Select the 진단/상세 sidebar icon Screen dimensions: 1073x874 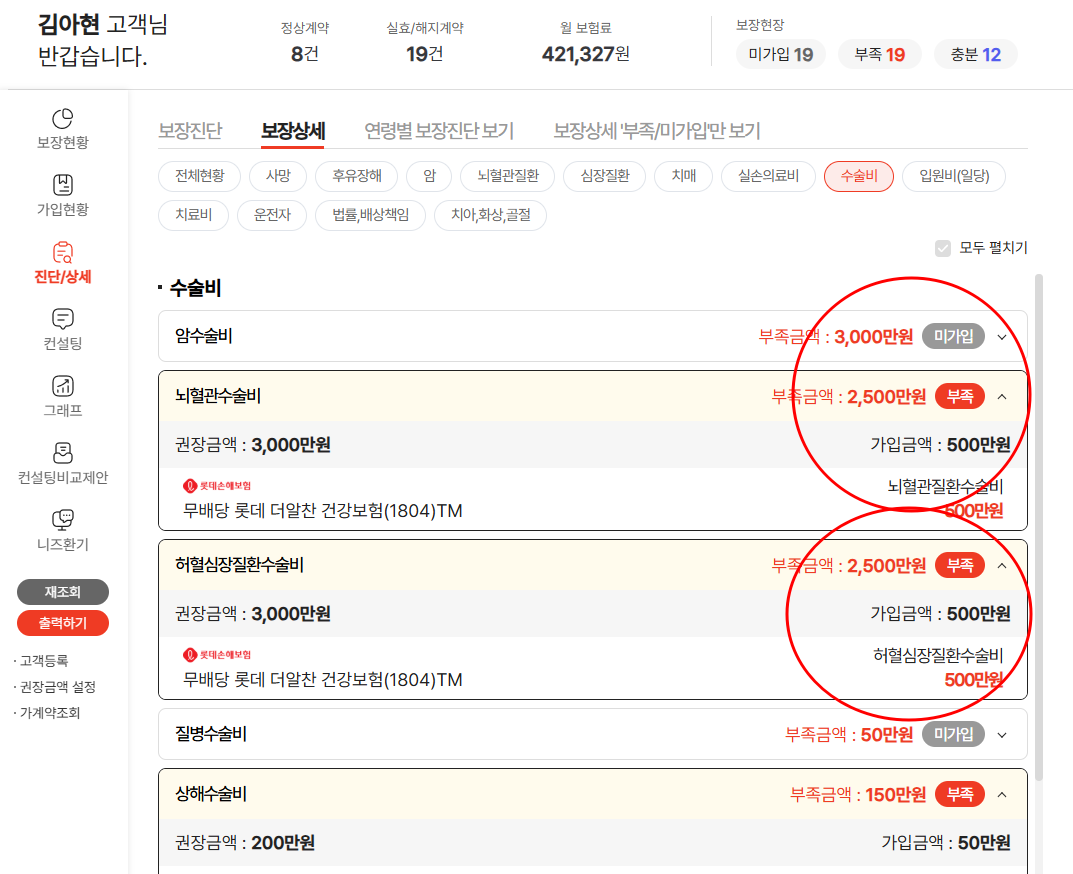tap(62, 253)
